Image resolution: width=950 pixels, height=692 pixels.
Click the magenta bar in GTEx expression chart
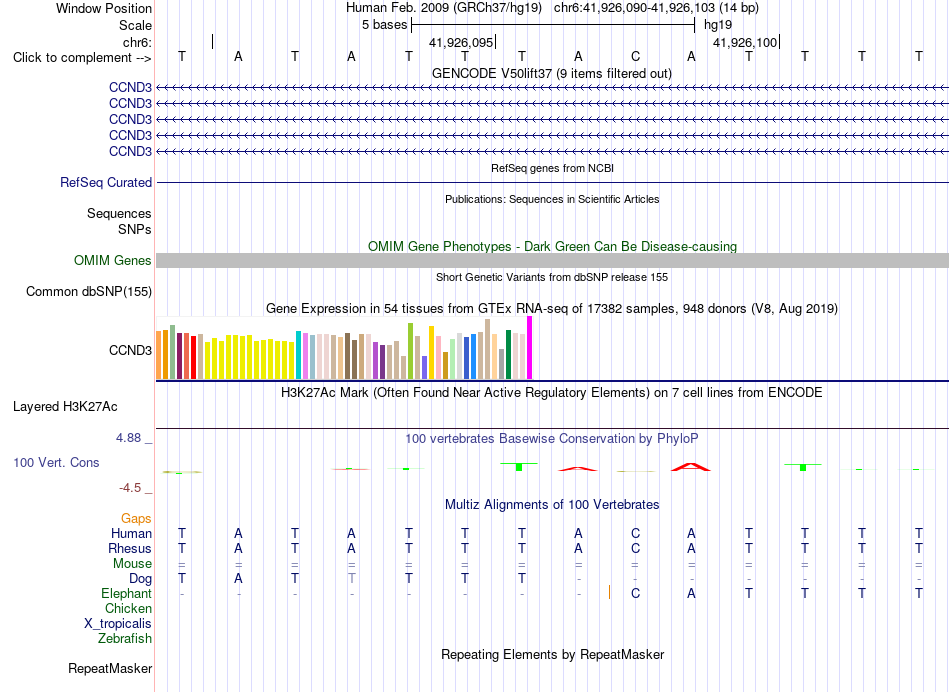(x=530, y=348)
